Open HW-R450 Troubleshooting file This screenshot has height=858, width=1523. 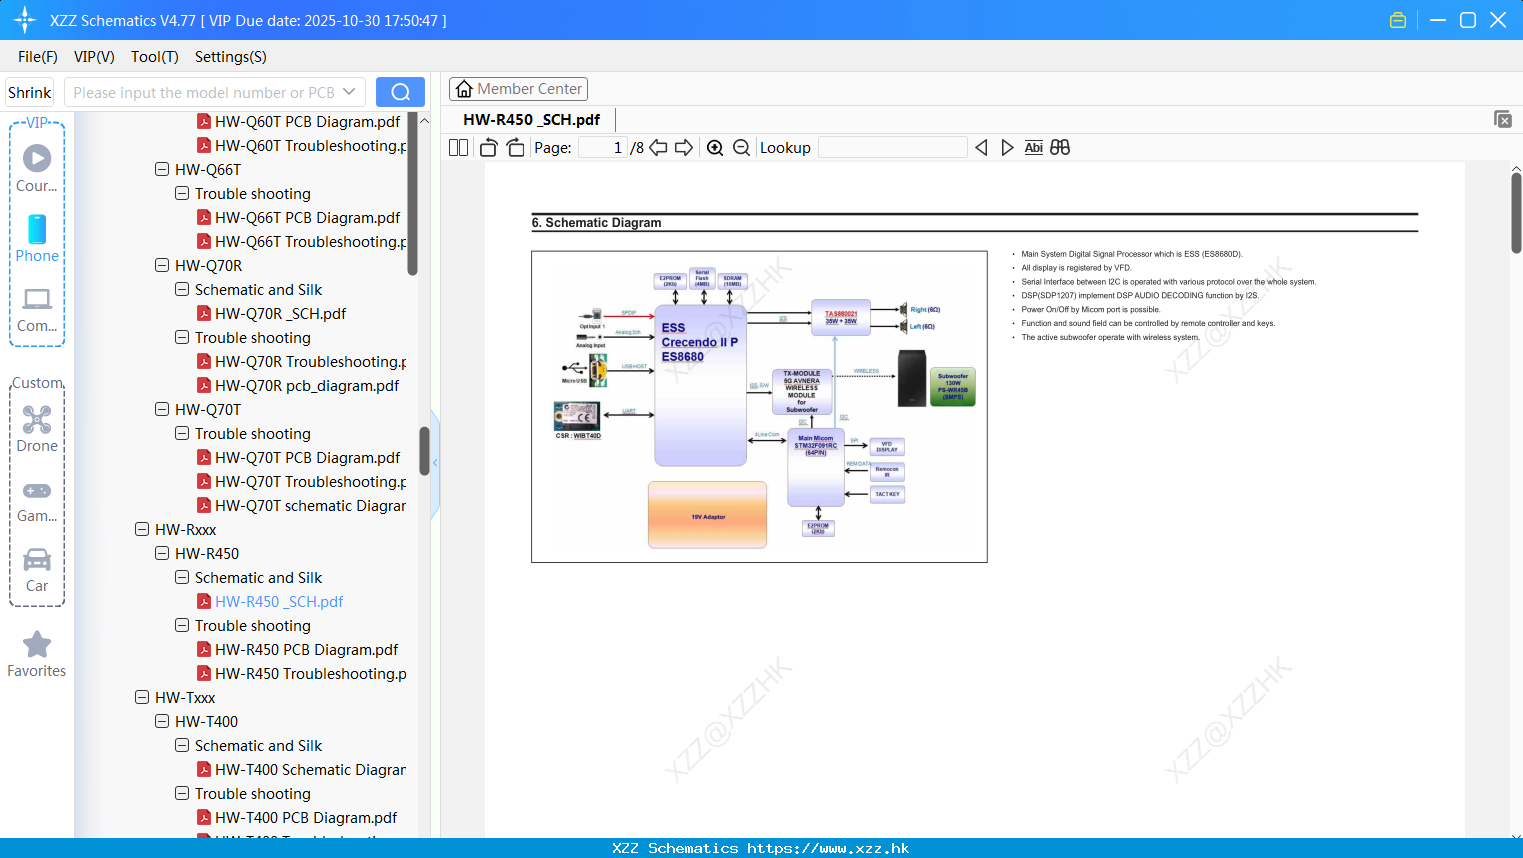point(311,674)
